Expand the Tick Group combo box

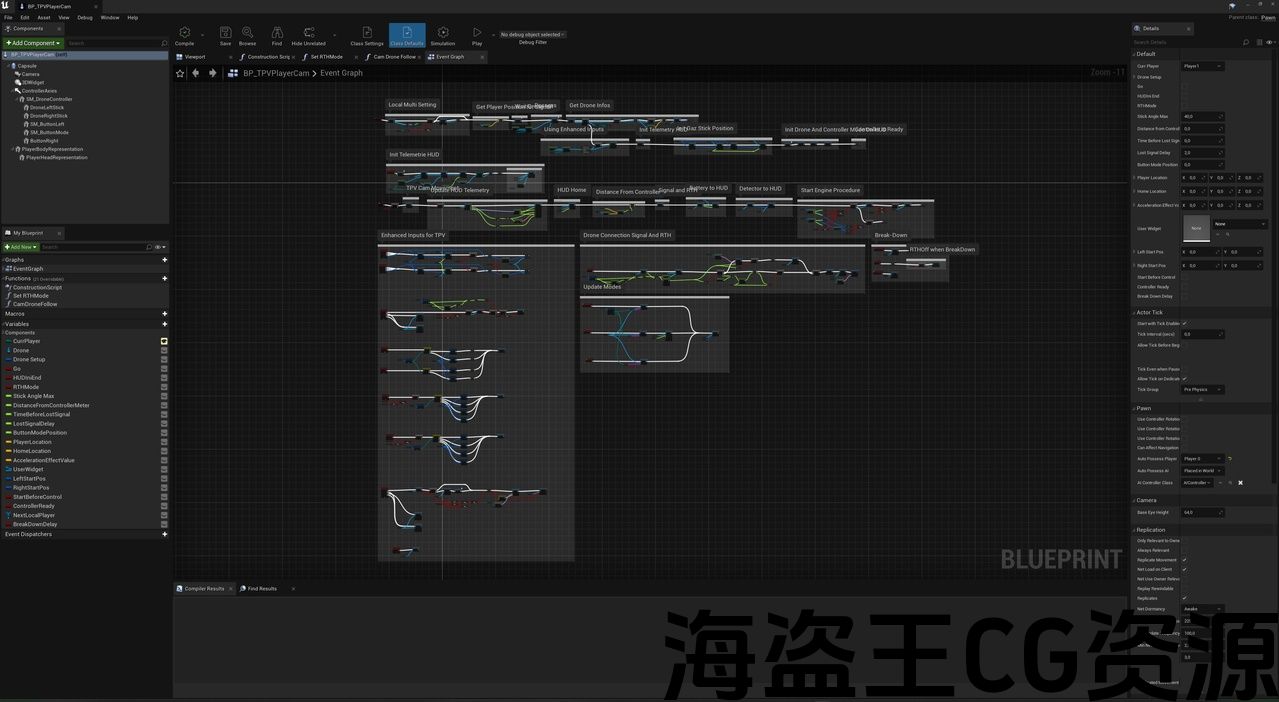1203,389
